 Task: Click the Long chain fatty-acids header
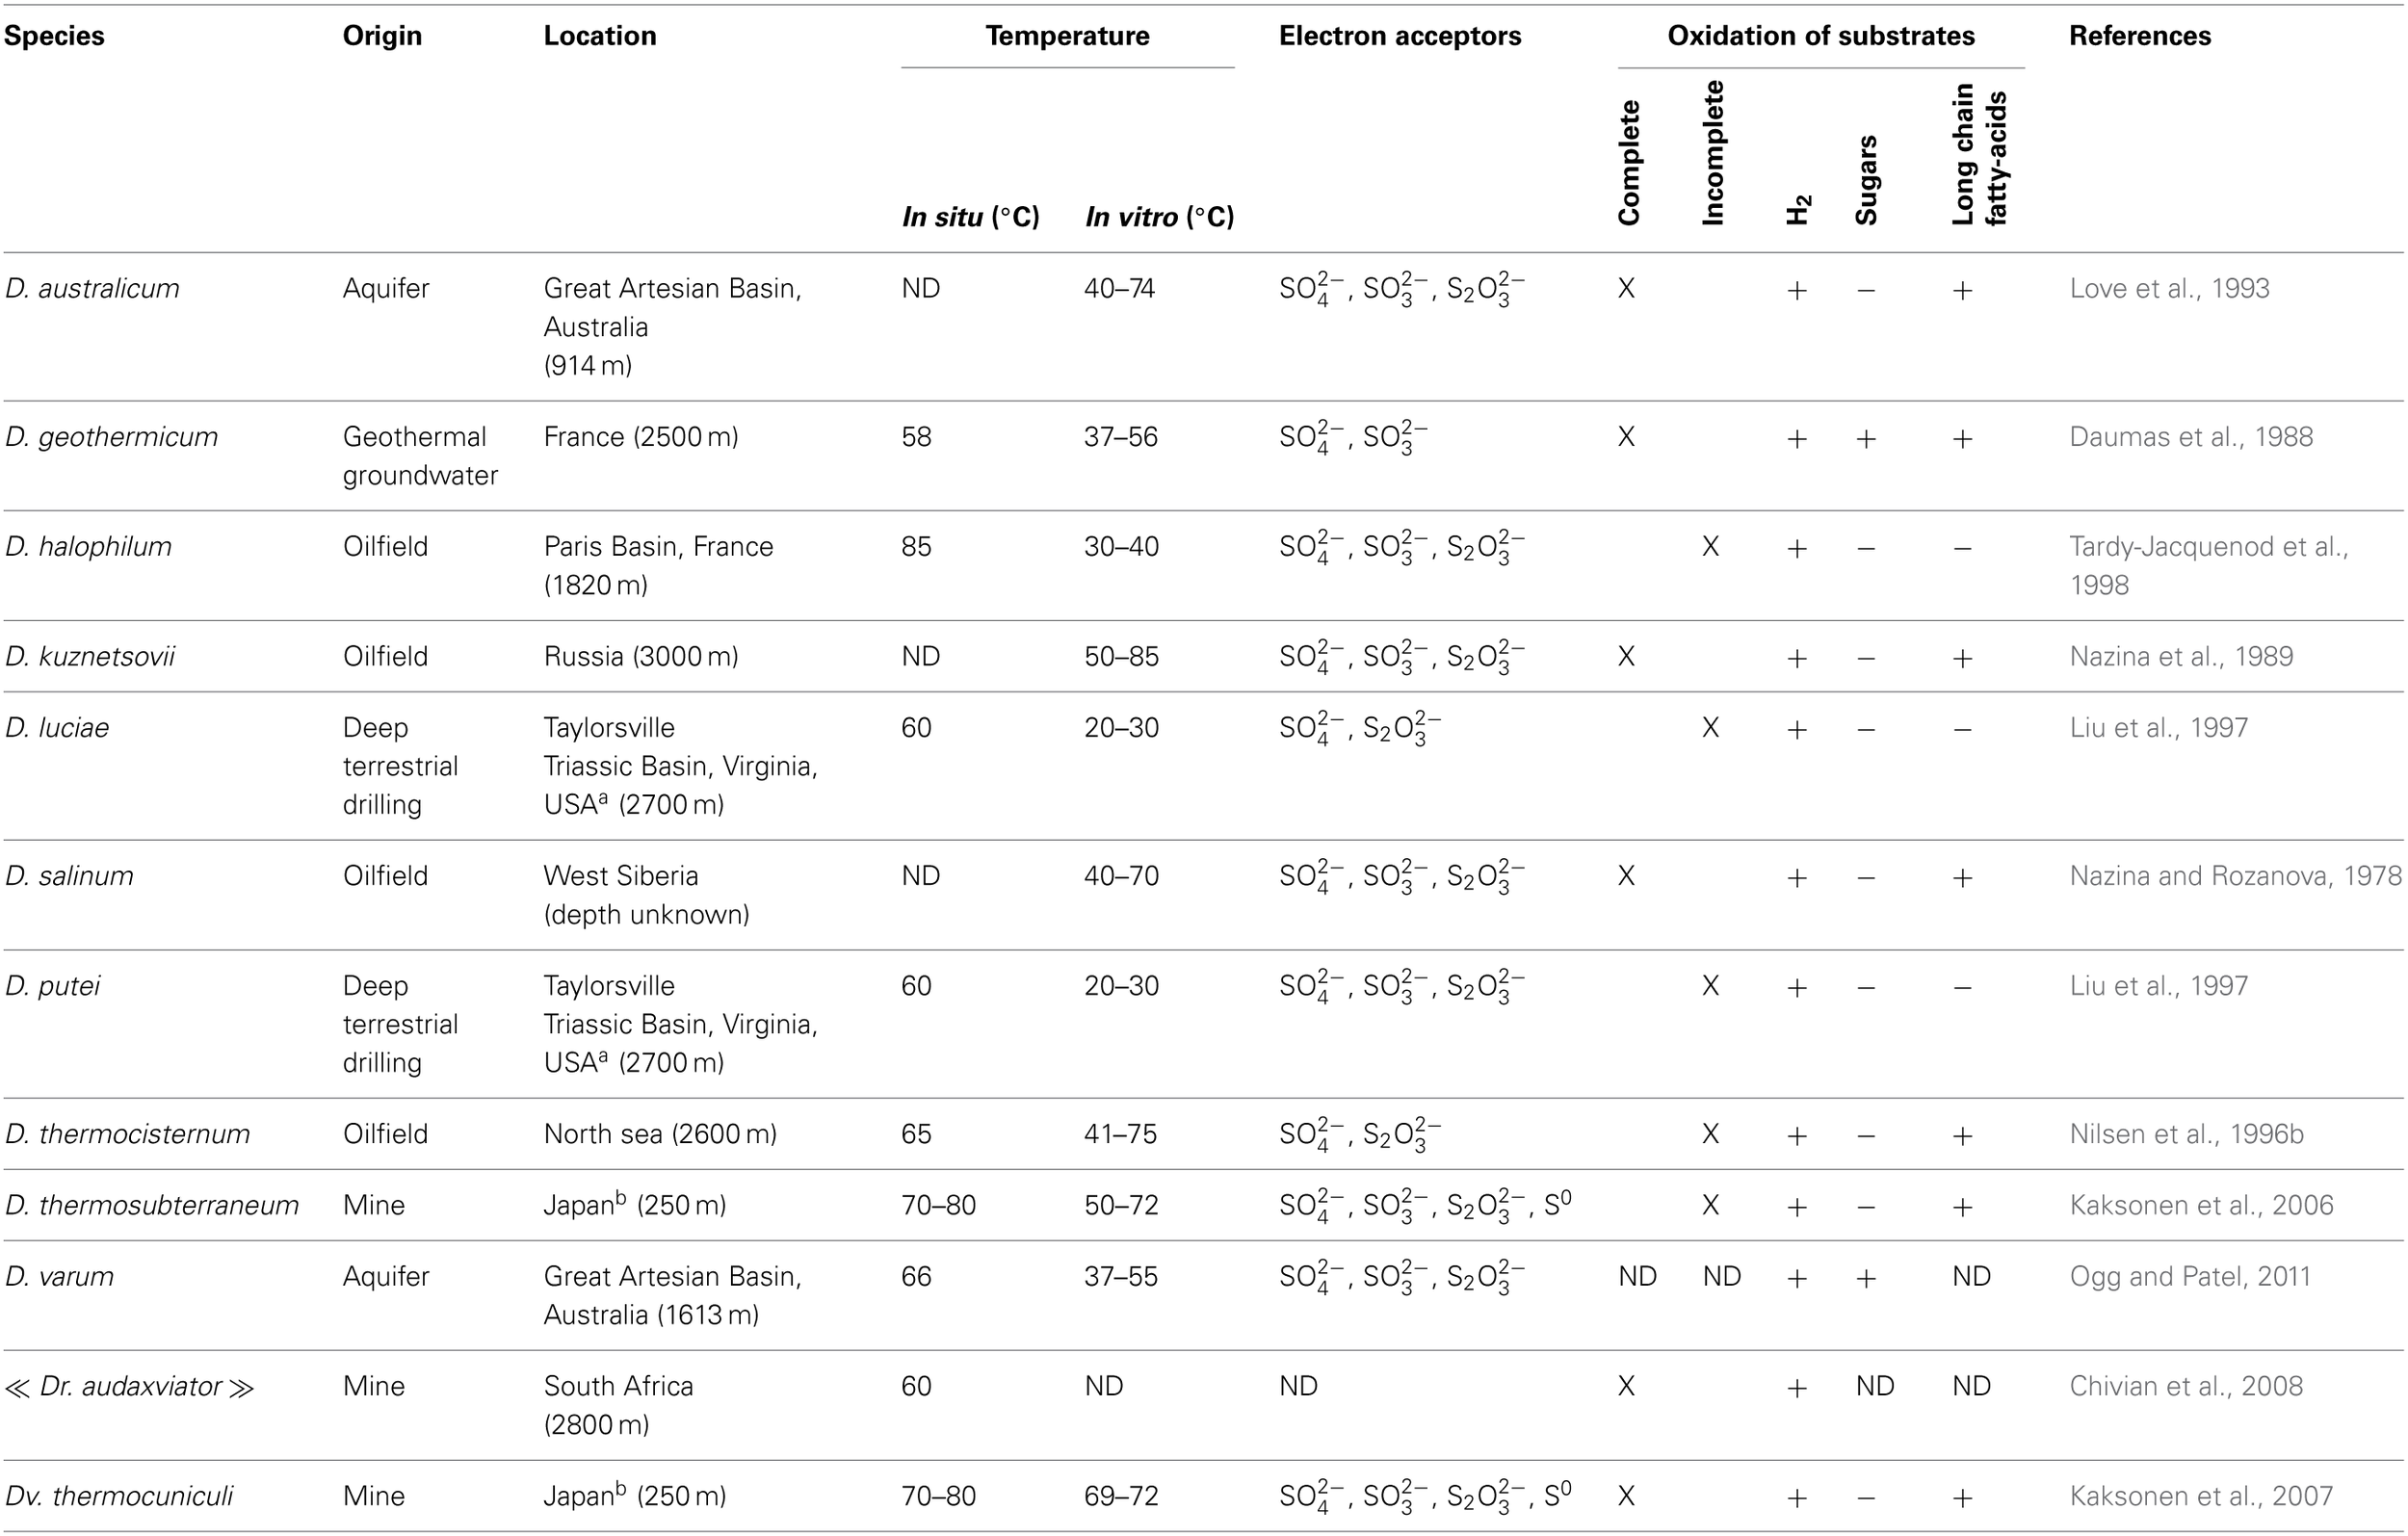pos(1979,155)
